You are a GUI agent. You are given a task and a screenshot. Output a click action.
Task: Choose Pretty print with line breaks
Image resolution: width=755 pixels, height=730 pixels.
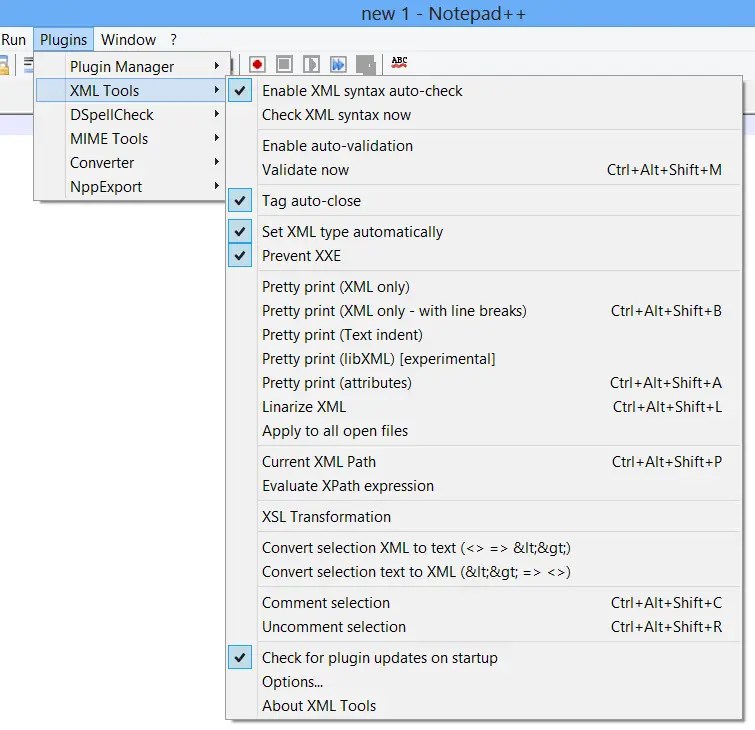pos(484,311)
